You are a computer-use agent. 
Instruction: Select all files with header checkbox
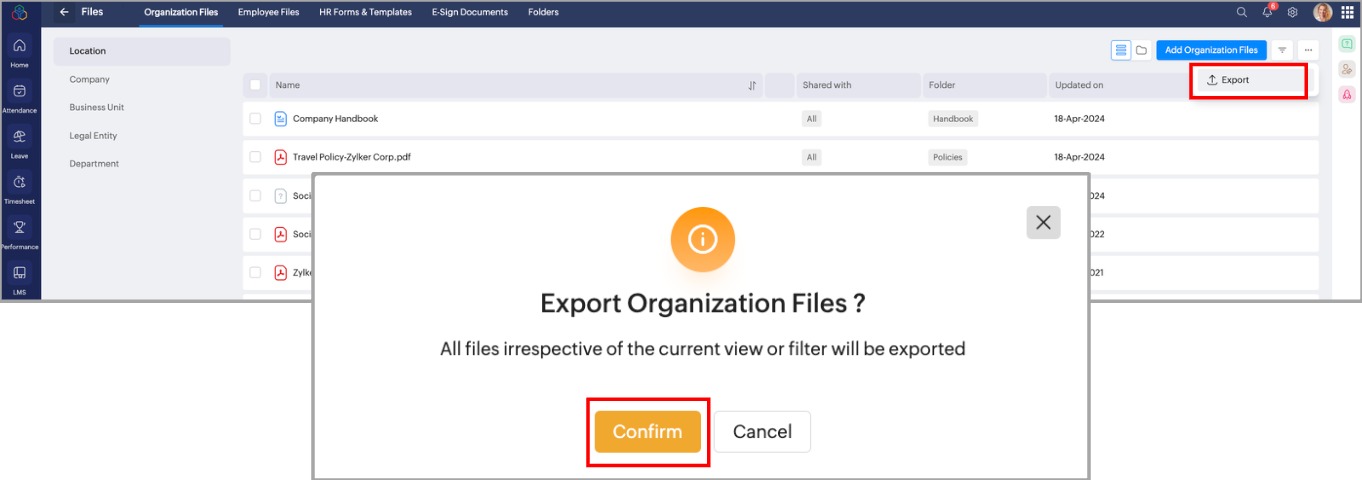pyautogui.click(x=255, y=85)
